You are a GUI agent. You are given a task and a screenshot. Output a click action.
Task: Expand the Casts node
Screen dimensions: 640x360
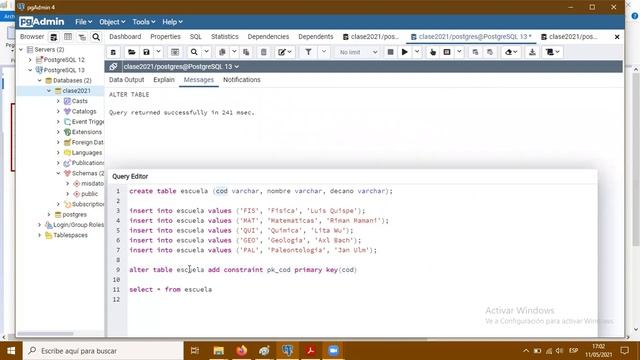point(58,101)
